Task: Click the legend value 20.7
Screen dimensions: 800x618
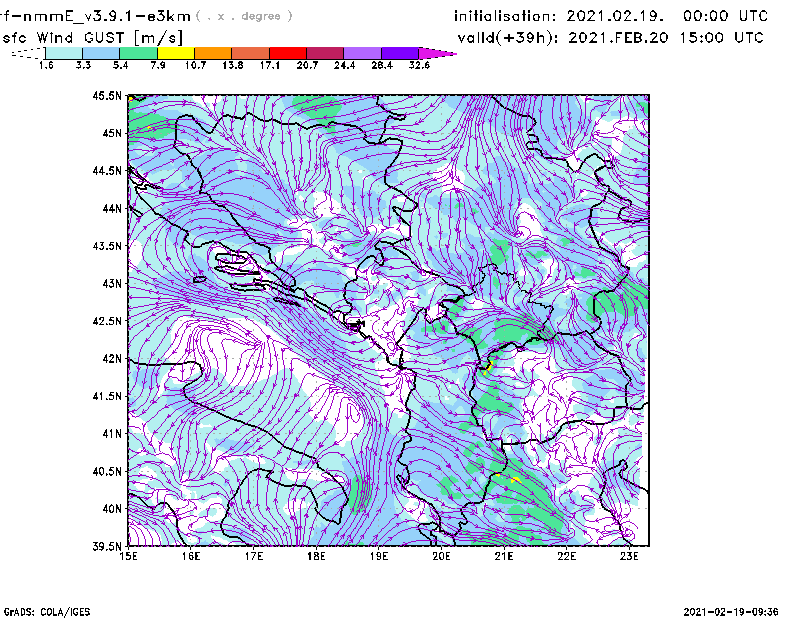Action: 307,65
